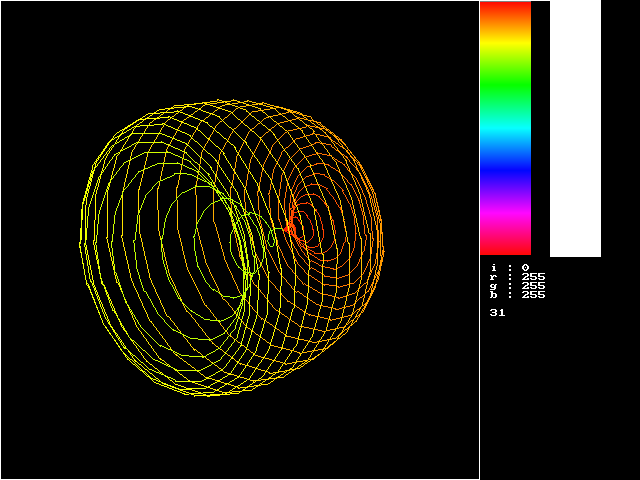
Task: Click the number 31 below the color values
Action: click(497, 313)
